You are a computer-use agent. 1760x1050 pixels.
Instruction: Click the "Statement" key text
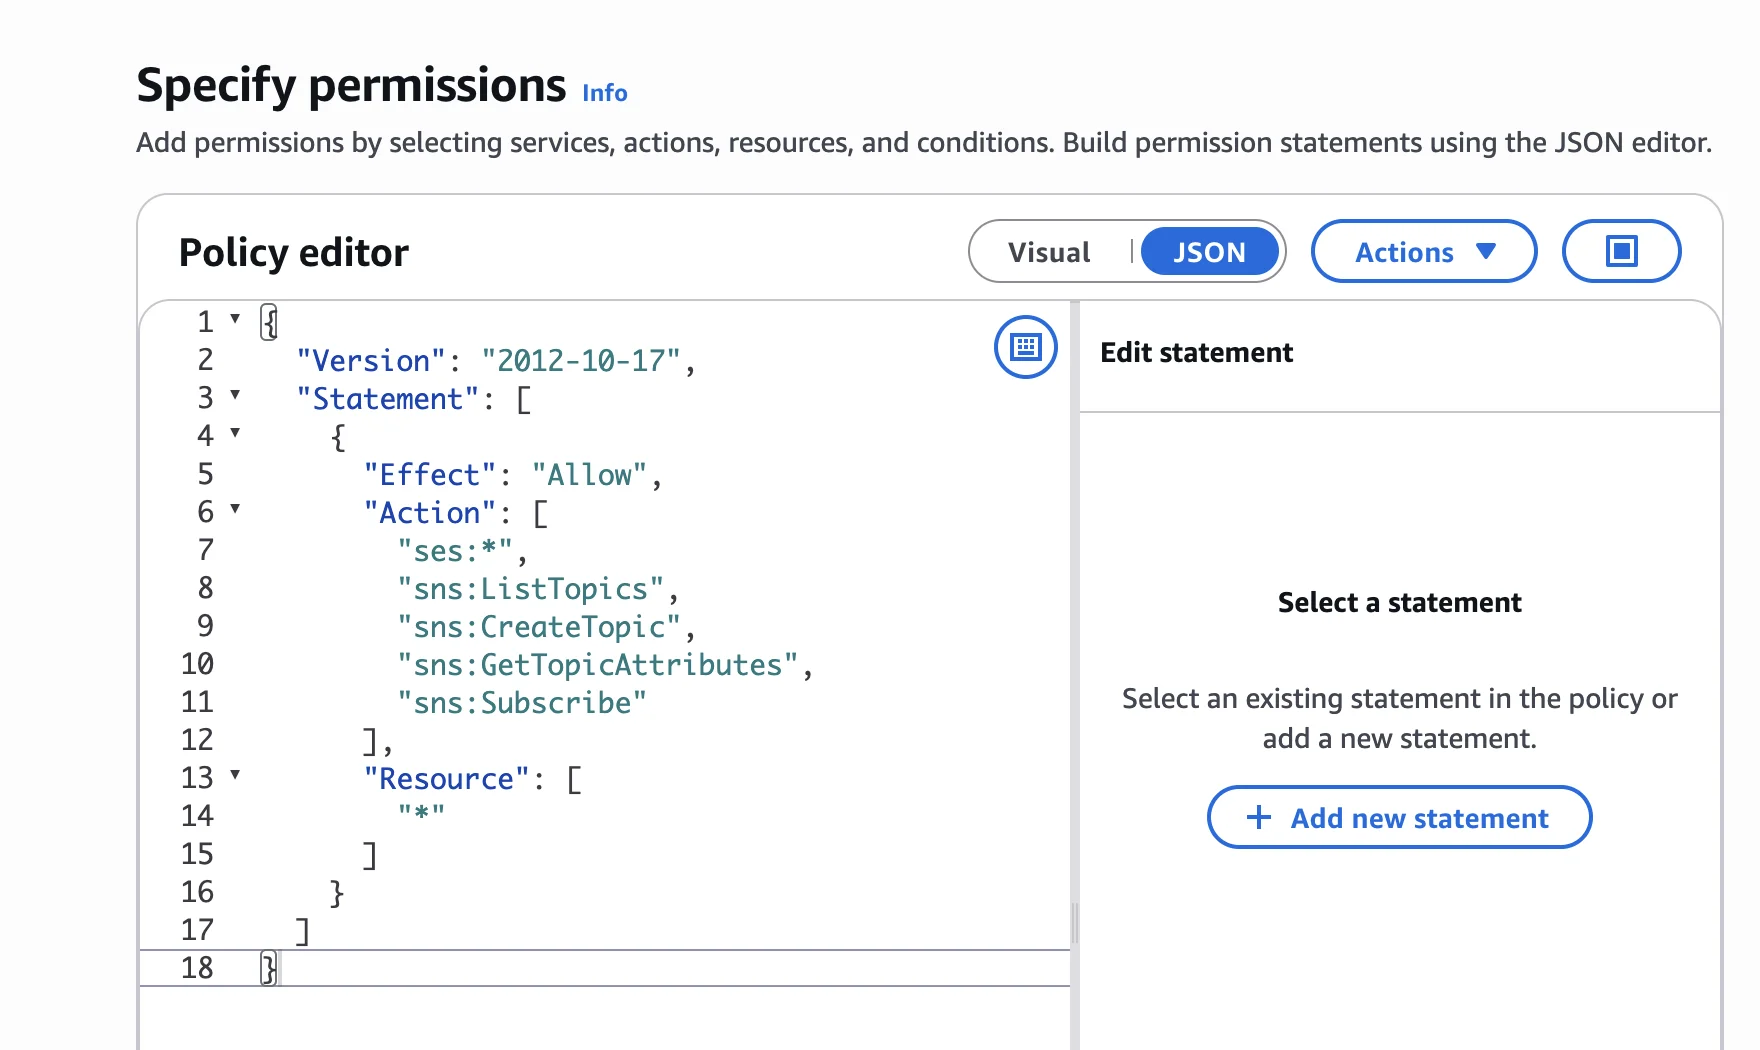pyautogui.click(x=388, y=398)
